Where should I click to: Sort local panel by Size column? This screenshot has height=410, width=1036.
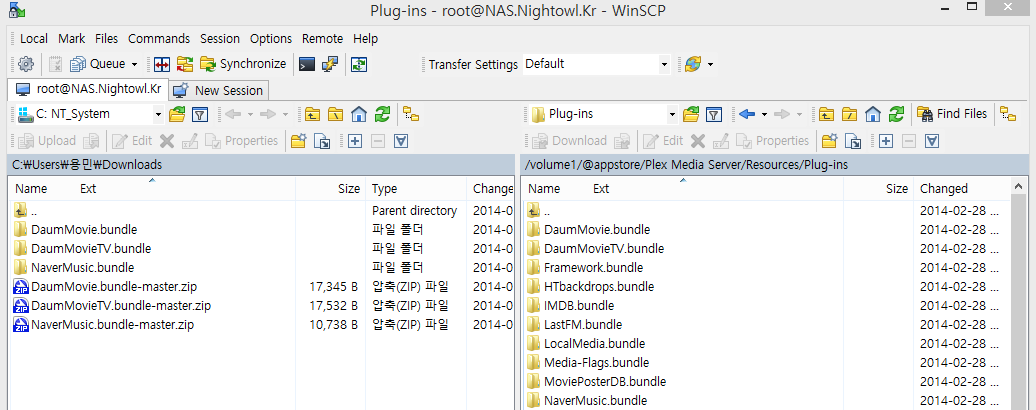click(330, 189)
